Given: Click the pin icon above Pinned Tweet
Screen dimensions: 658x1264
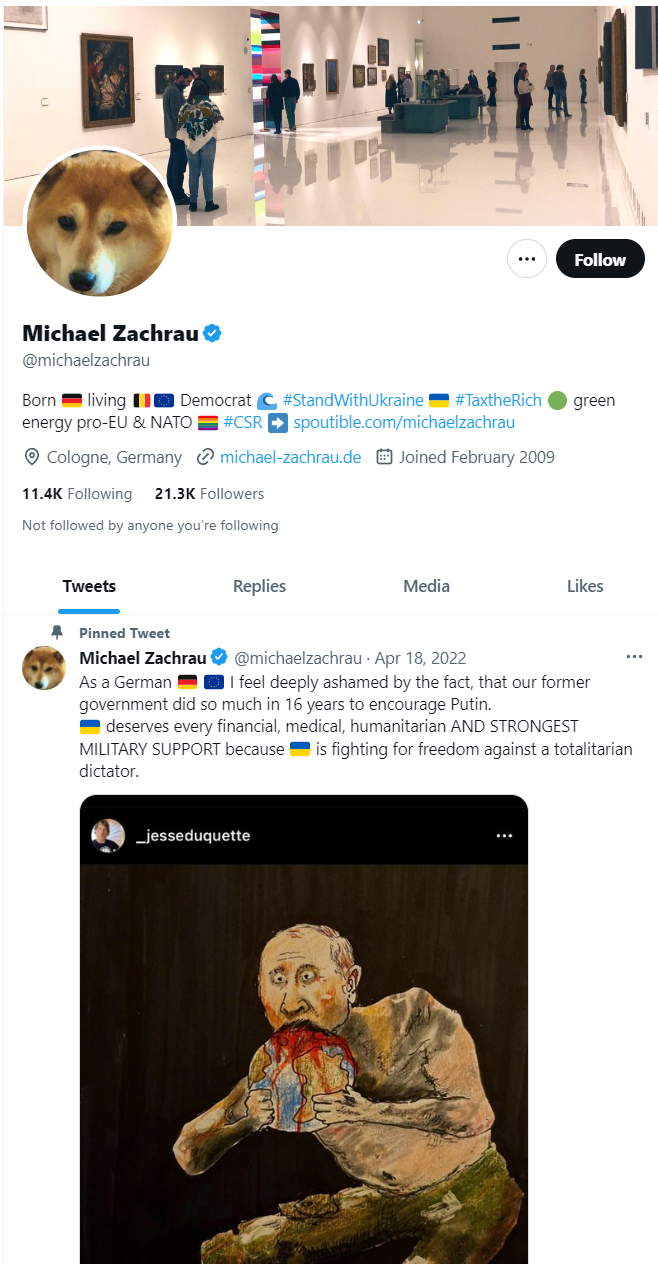Looking at the screenshot, I should point(57,632).
